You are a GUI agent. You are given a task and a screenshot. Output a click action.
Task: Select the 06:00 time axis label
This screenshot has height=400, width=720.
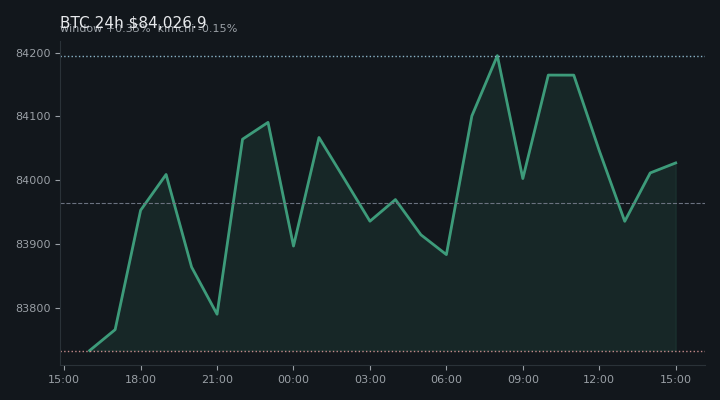pyautogui.click(x=446, y=379)
